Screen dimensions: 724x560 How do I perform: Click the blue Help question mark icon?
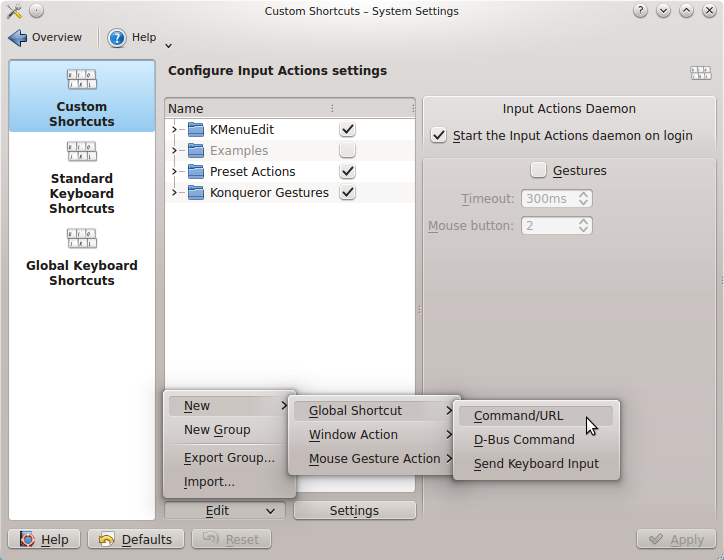[117, 38]
